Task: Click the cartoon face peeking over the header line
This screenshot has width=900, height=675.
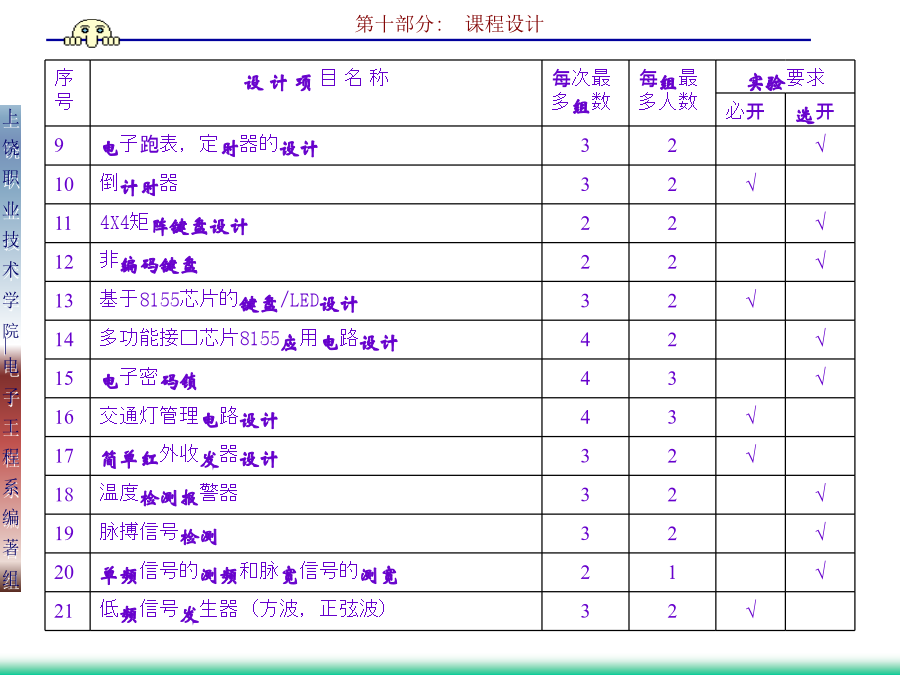Action: (92, 33)
